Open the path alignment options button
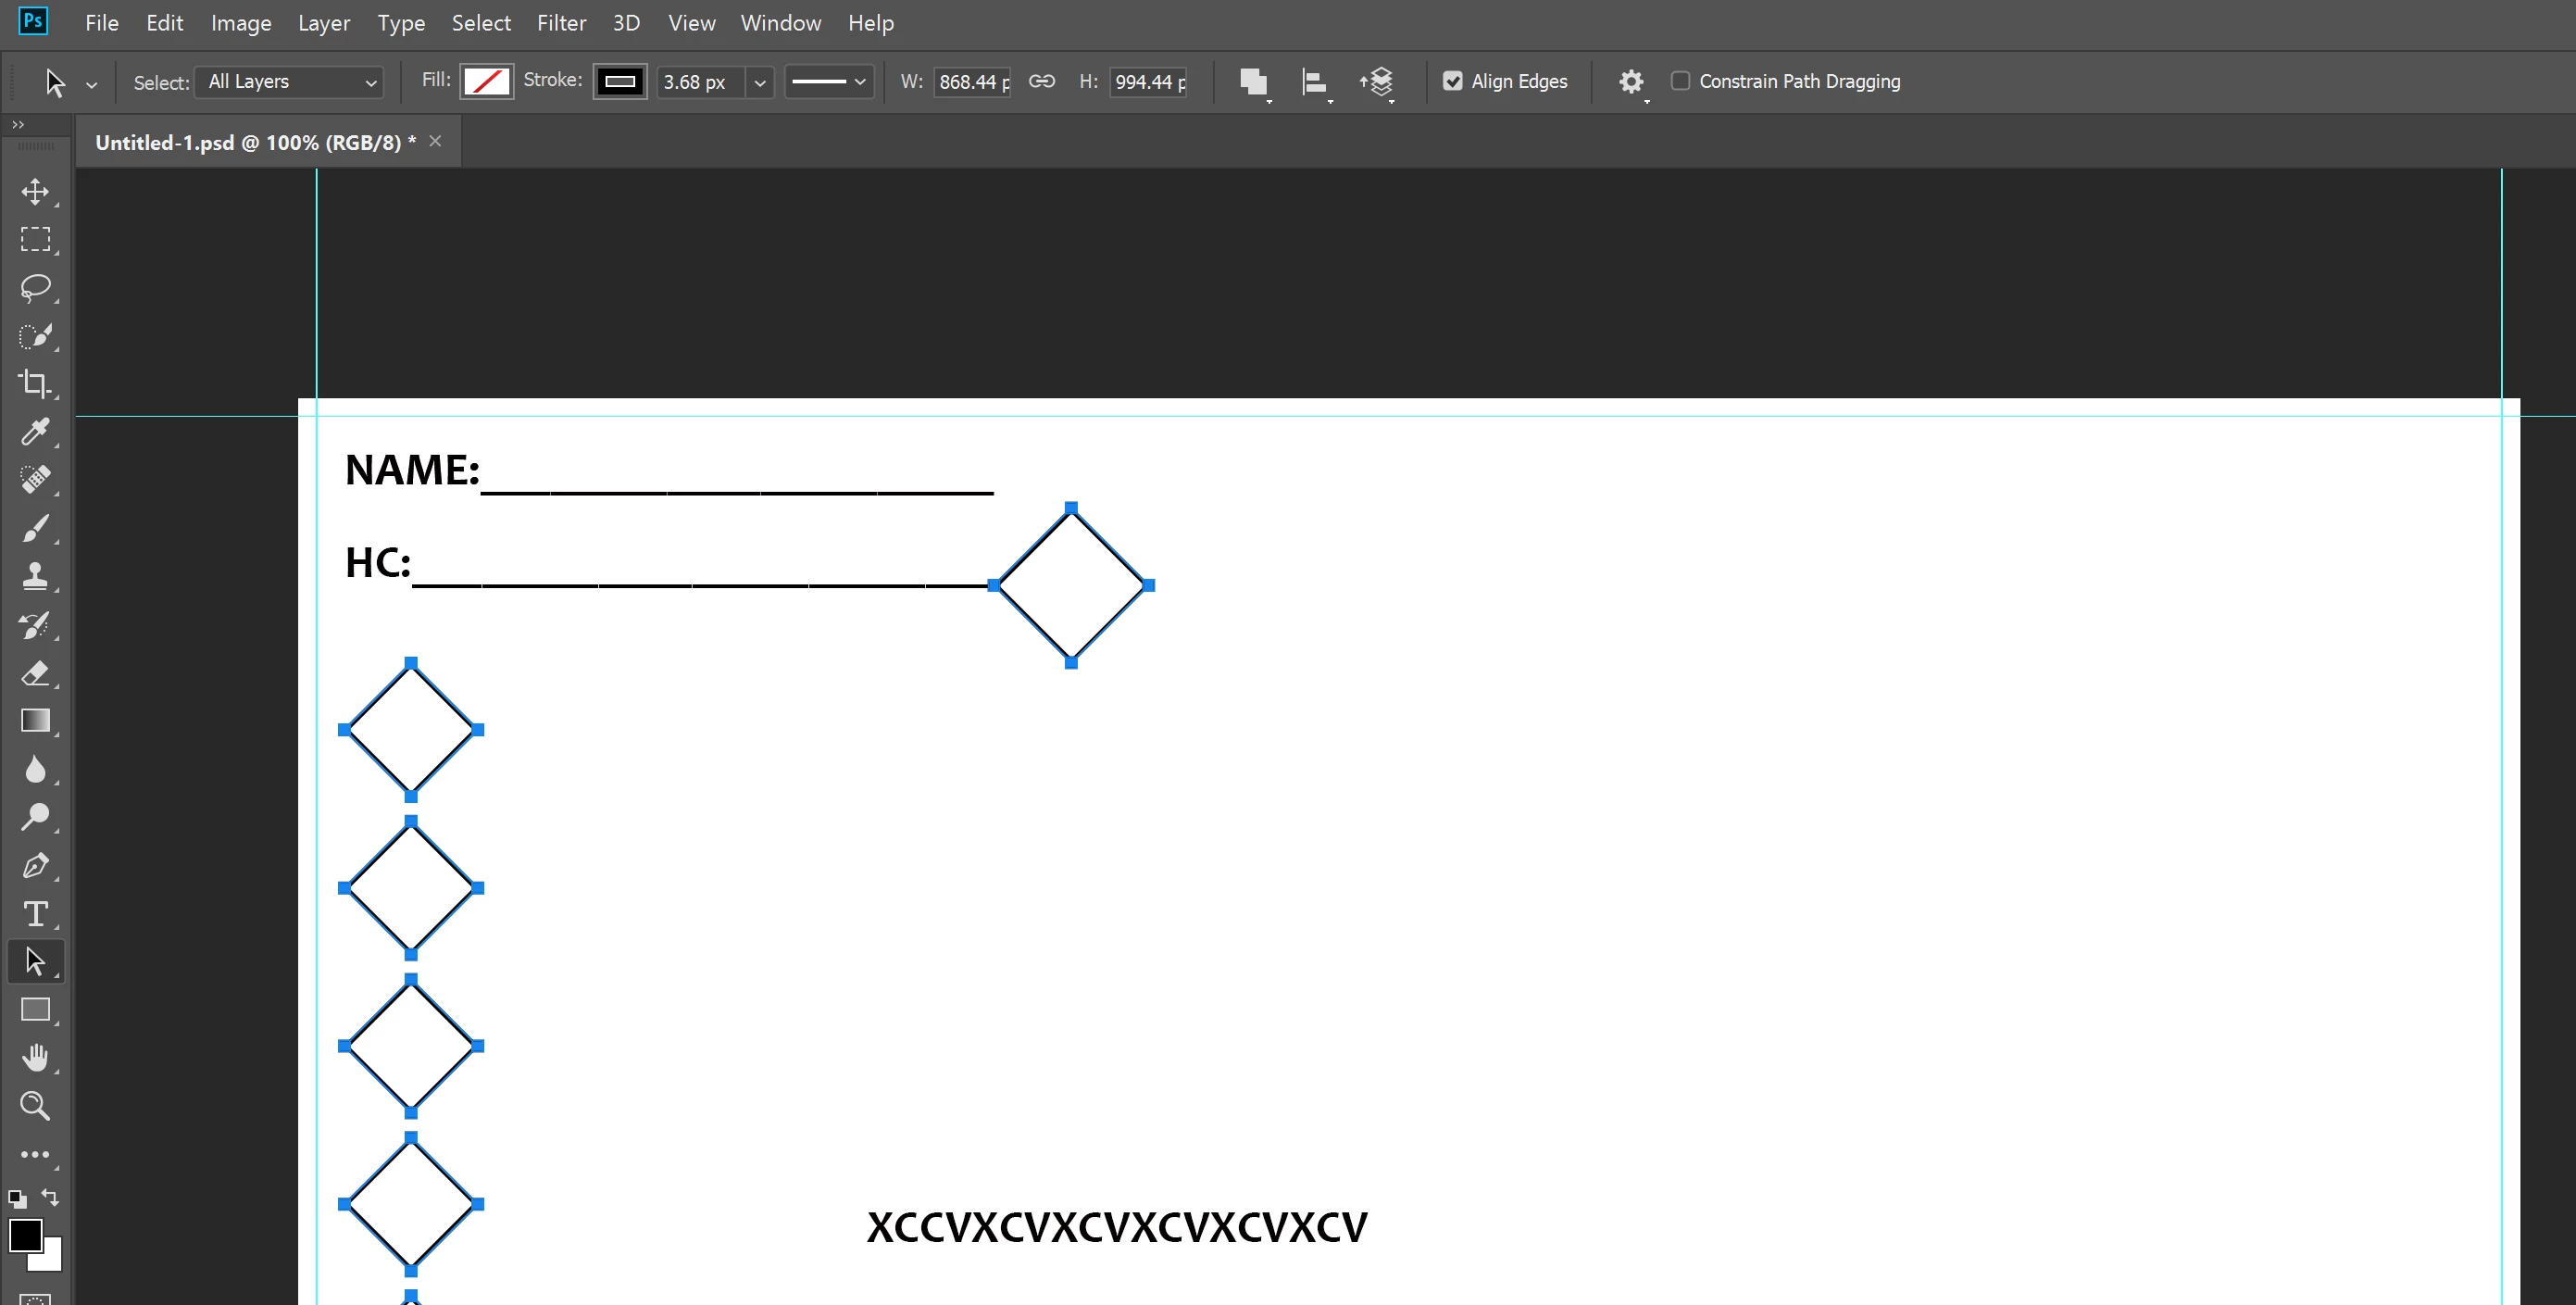 click(x=1315, y=82)
